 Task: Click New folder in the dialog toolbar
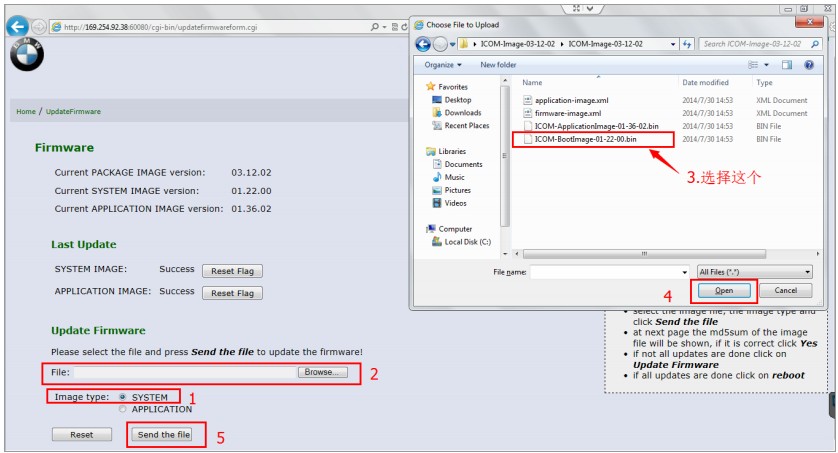(x=498, y=65)
